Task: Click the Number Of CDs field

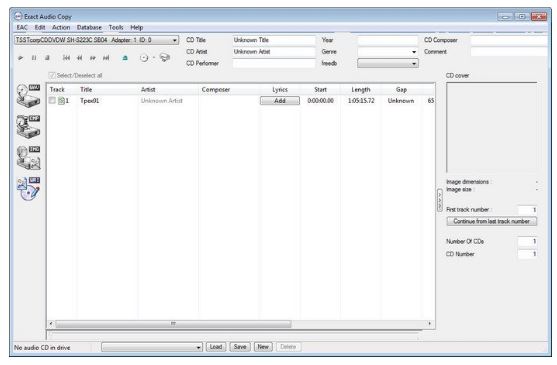Action: coord(527,241)
